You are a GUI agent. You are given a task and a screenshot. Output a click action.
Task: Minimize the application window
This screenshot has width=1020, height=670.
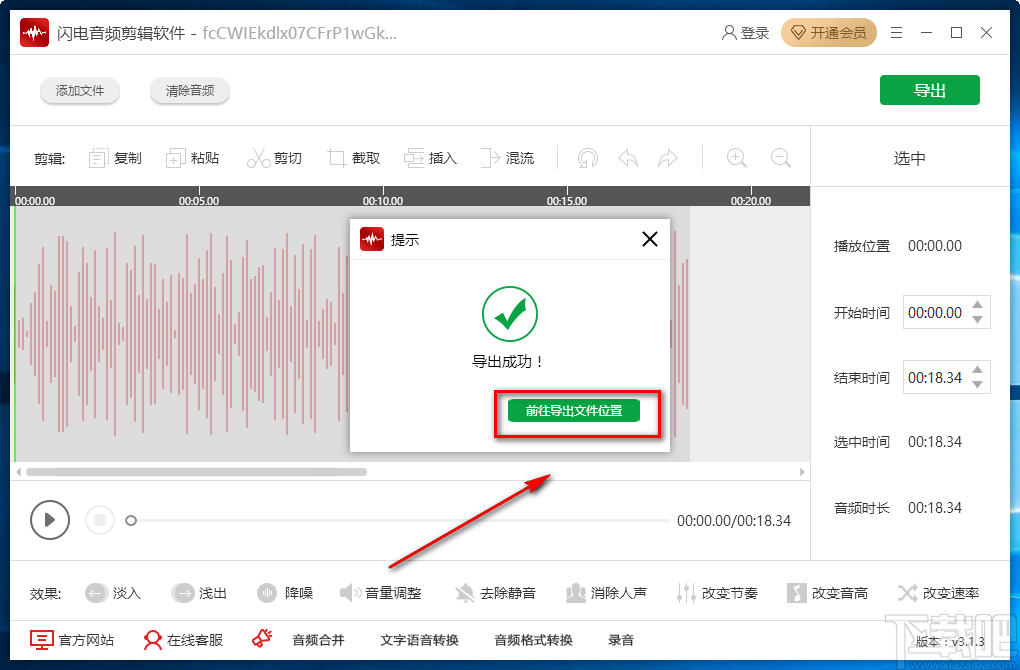(x=926, y=33)
